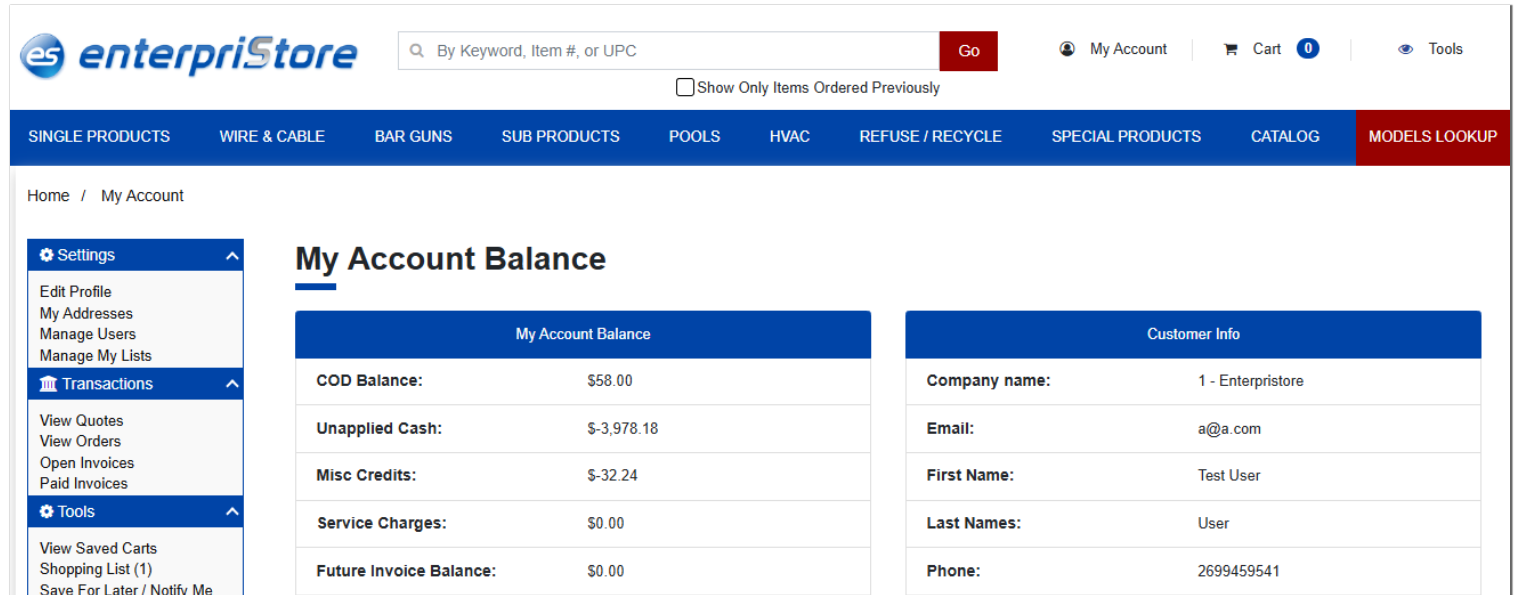Open View Quotes
The image size is (1520, 595).
[x=81, y=421]
